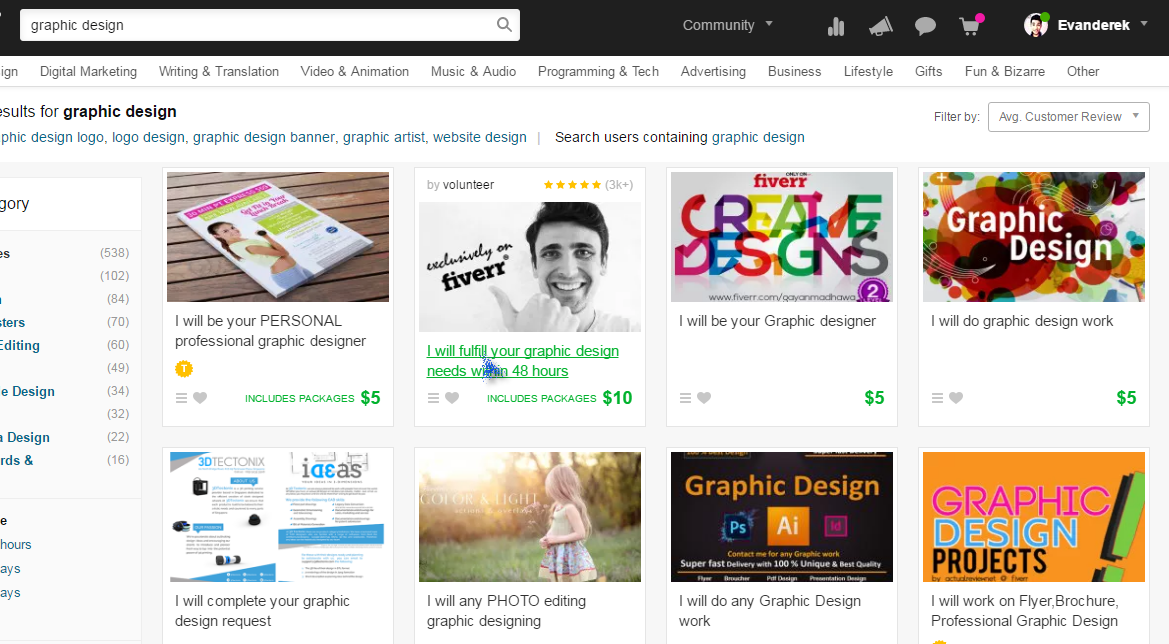This screenshot has height=644, width=1169.
Task: Open 'I will be your Graphic designer' title
Action: pyautogui.click(x=778, y=321)
